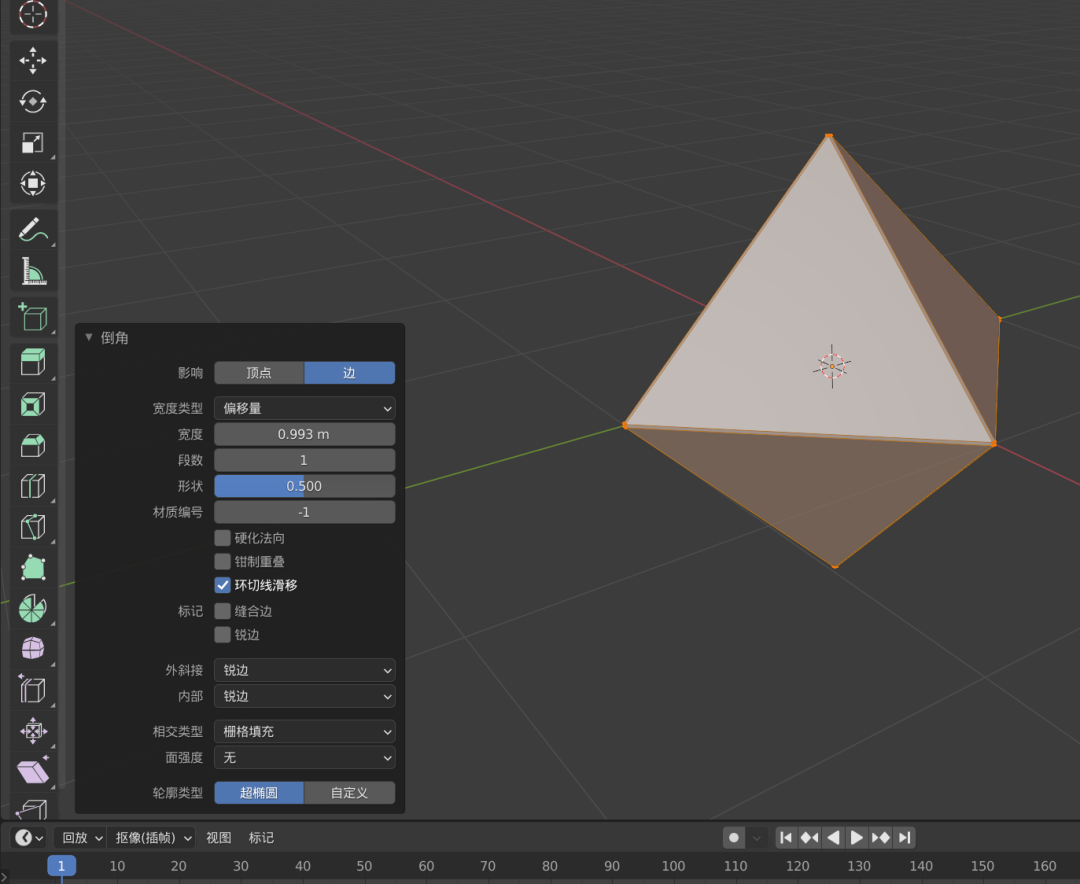Set bevel affect to 顶点 (vertices)

pyautogui.click(x=259, y=373)
